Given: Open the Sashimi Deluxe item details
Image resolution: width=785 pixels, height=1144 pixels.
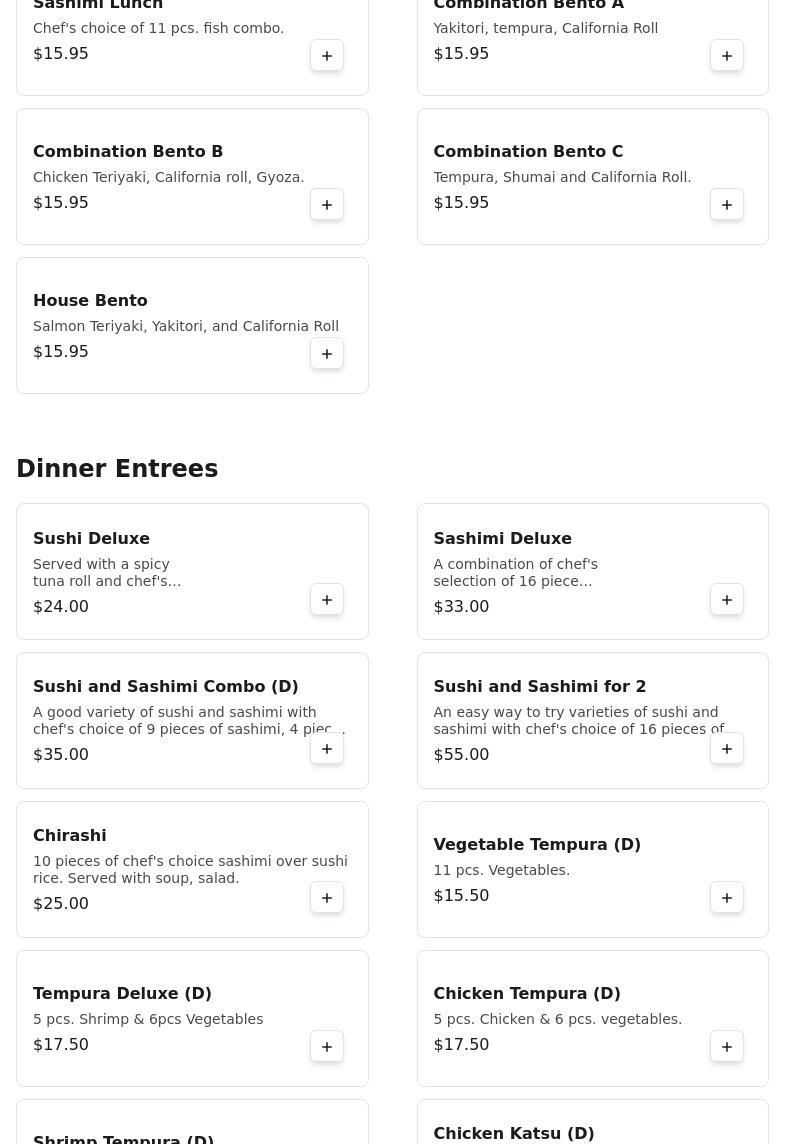Looking at the screenshot, I should pyautogui.click(x=592, y=571).
